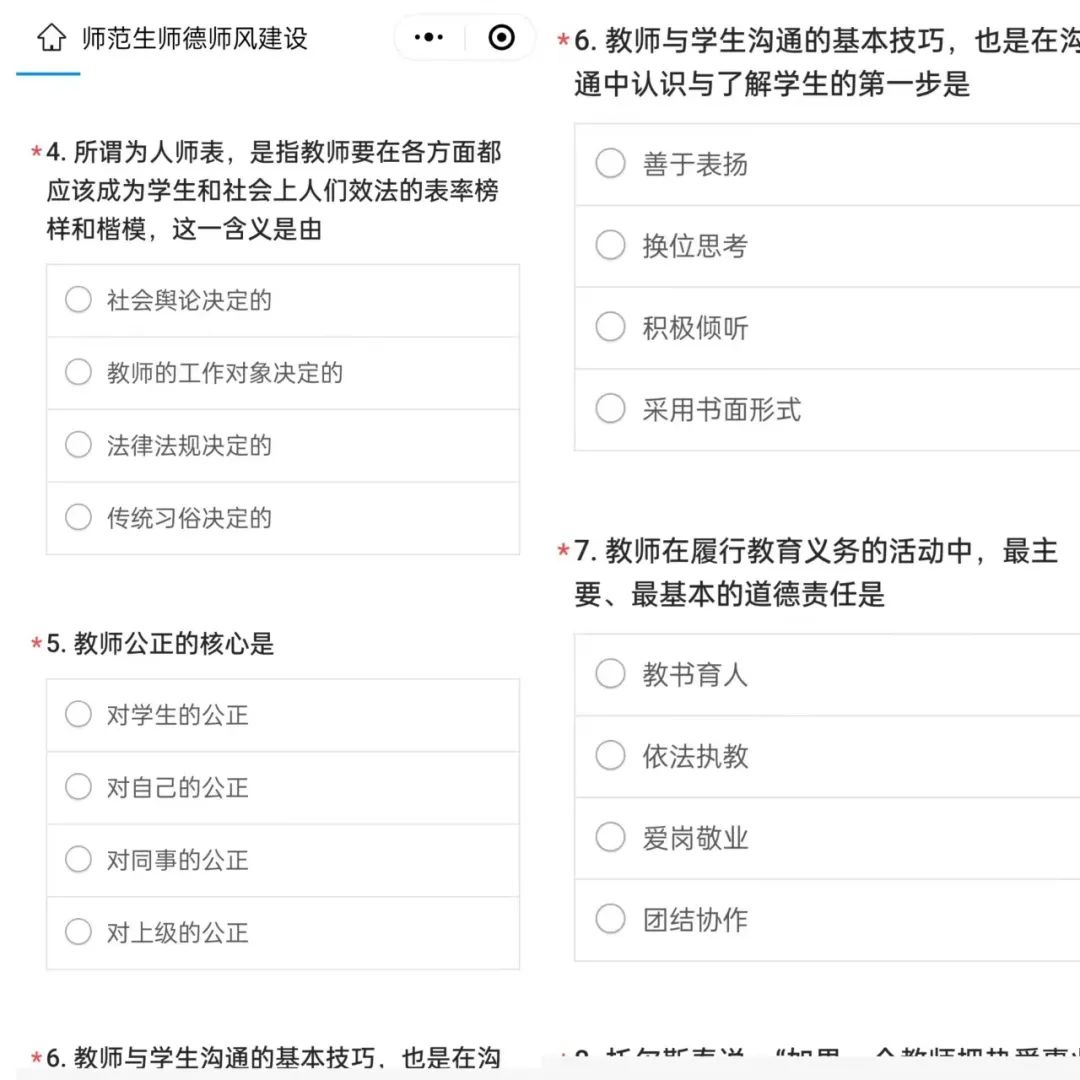1080x1080 pixels.
Task: Select 社会舆论决定的 radio option
Action: [79, 300]
